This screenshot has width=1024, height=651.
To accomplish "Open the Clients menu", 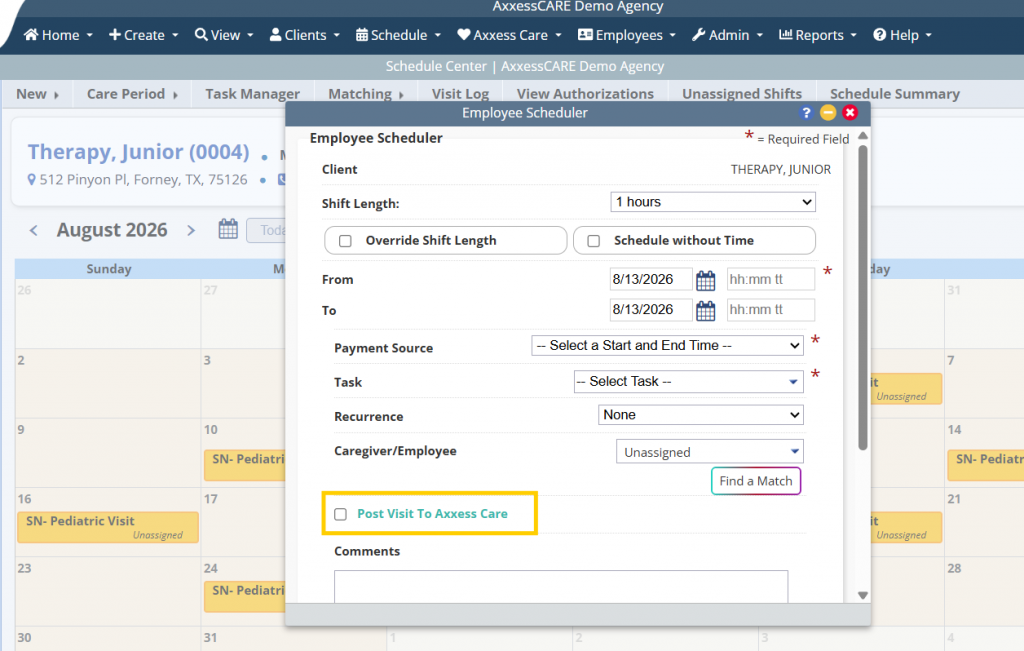I will click(x=304, y=35).
